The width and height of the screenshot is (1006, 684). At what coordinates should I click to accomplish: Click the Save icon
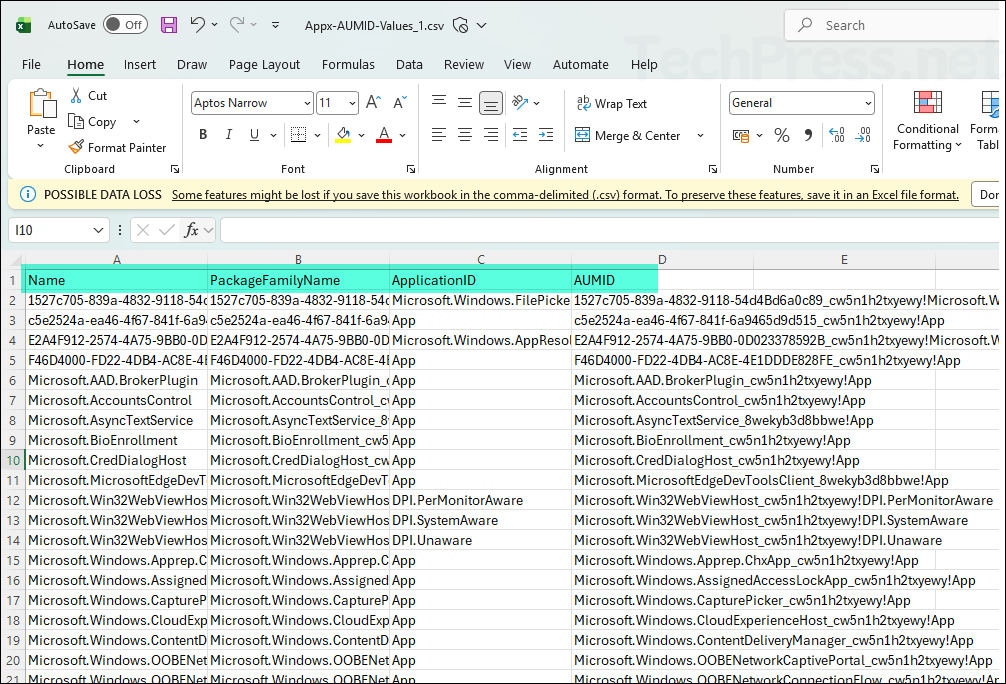pyautogui.click(x=168, y=24)
